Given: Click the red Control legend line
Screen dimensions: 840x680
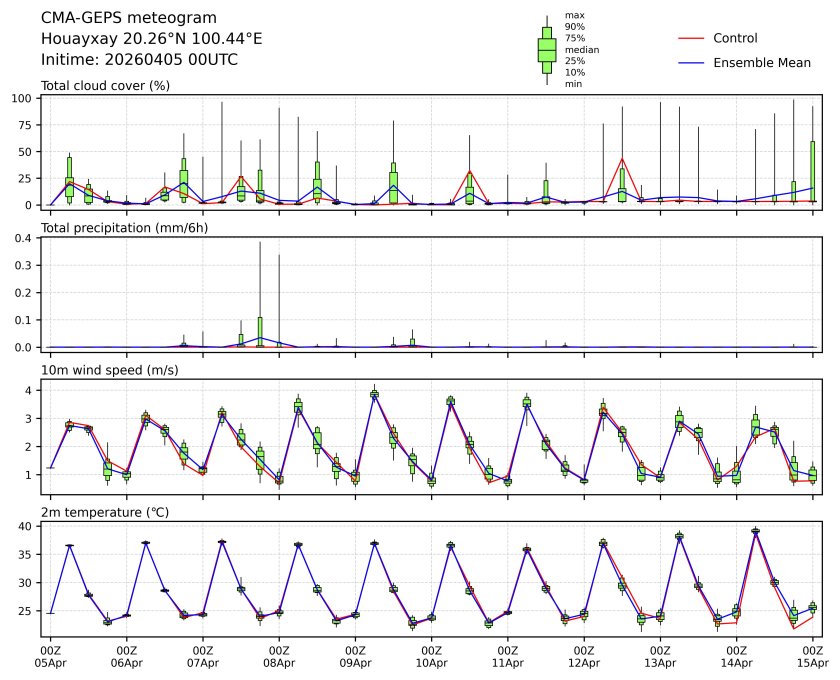Looking at the screenshot, I should click(x=691, y=38).
